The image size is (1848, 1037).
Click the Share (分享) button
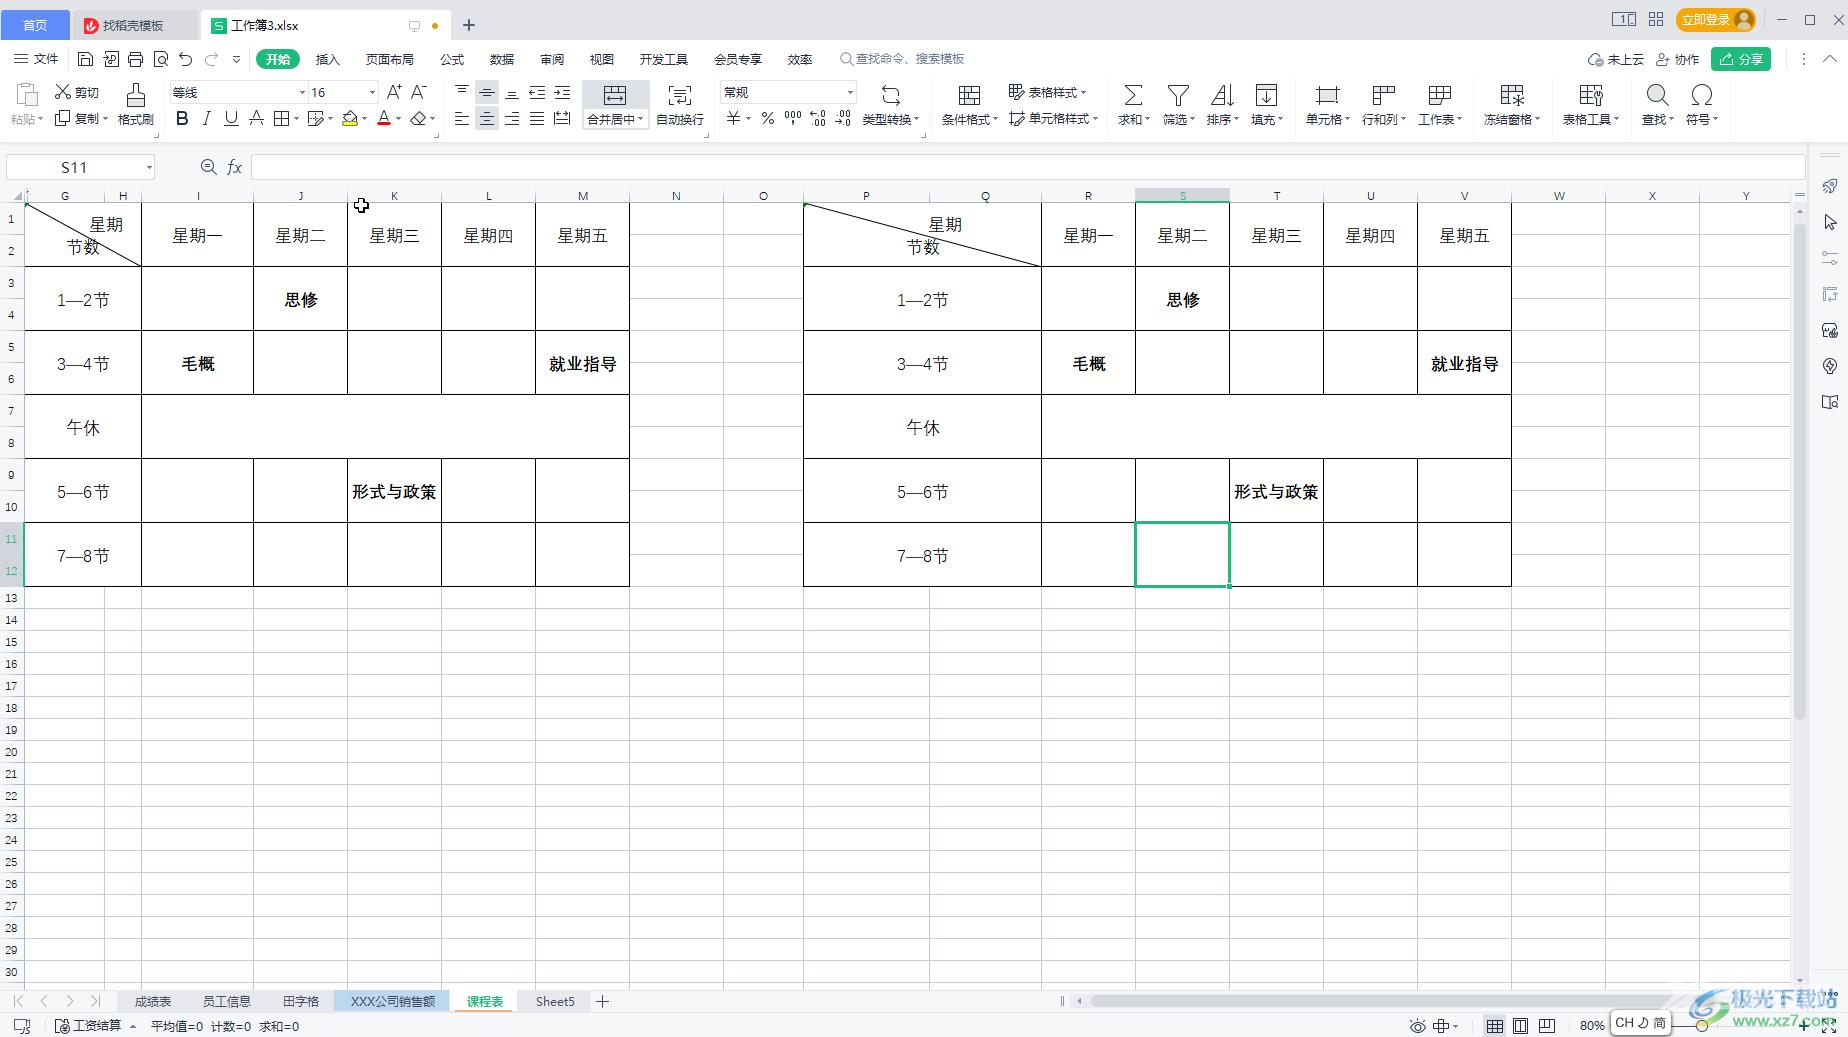coord(1741,59)
